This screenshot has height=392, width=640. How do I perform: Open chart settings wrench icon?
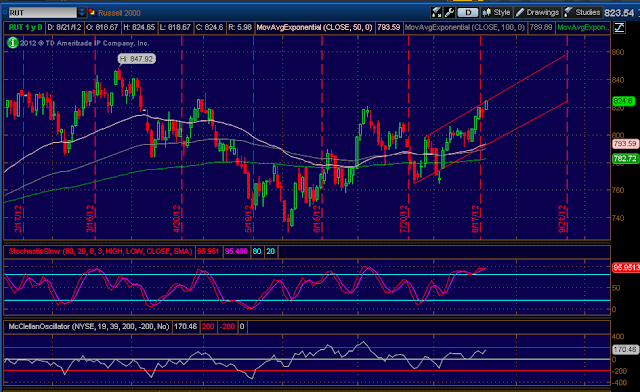pyautogui.click(x=449, y=13)
